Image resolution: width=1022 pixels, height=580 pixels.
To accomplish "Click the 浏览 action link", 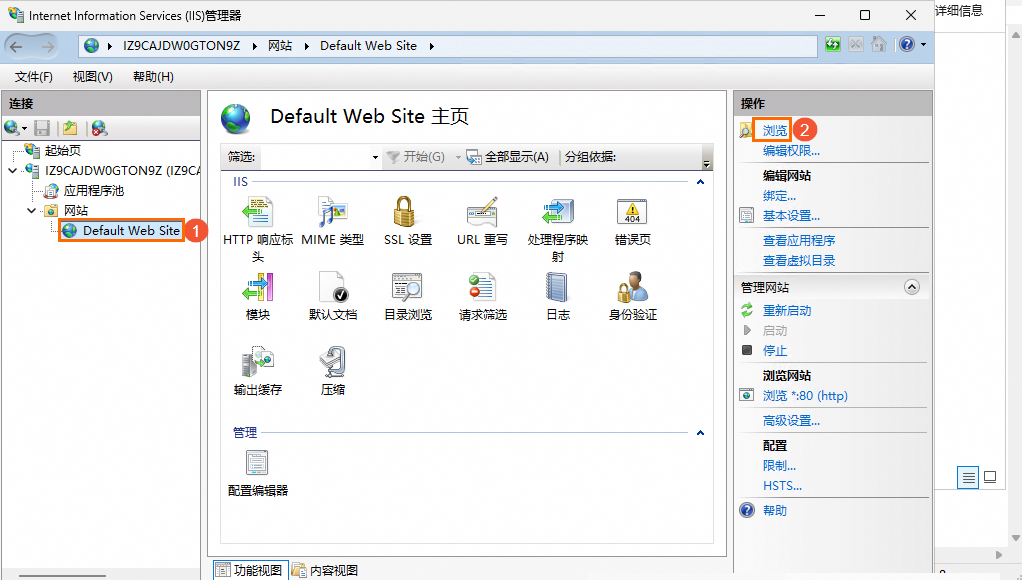I will pyautogui.click(x=775, y=130).
